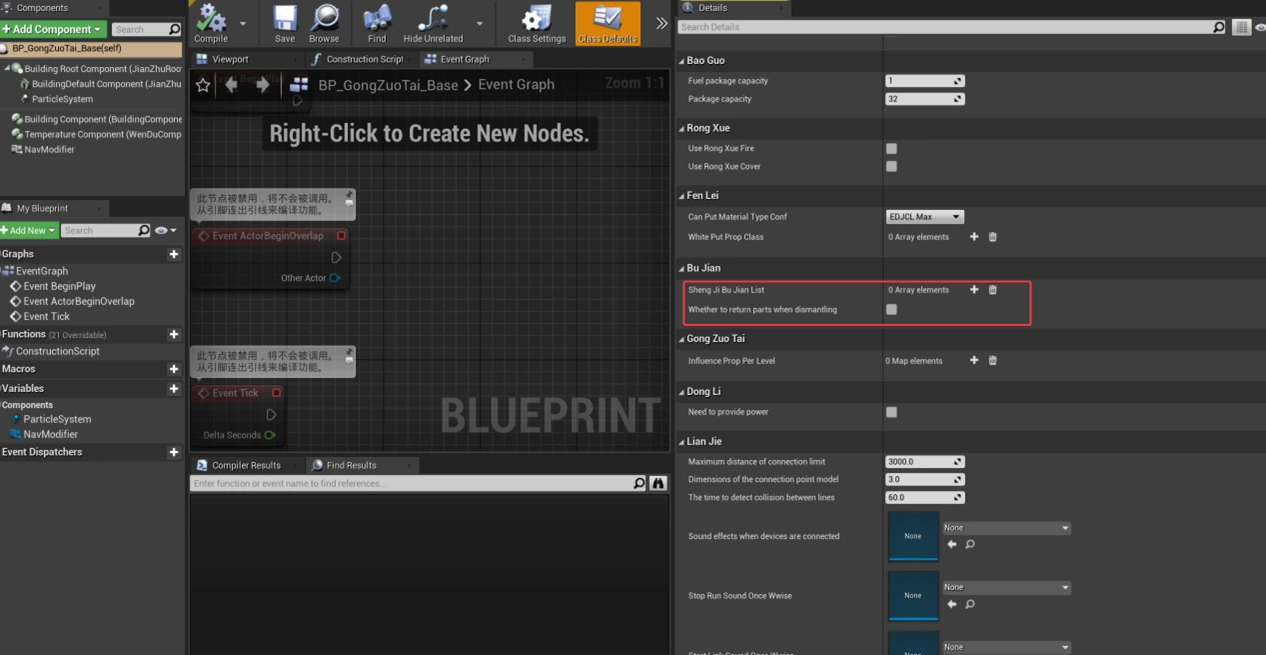The width and height of the screenshot is (1266, 655).
Task: Add element to Sheng Ji Bu Jian List
Action: pos(974,290)
